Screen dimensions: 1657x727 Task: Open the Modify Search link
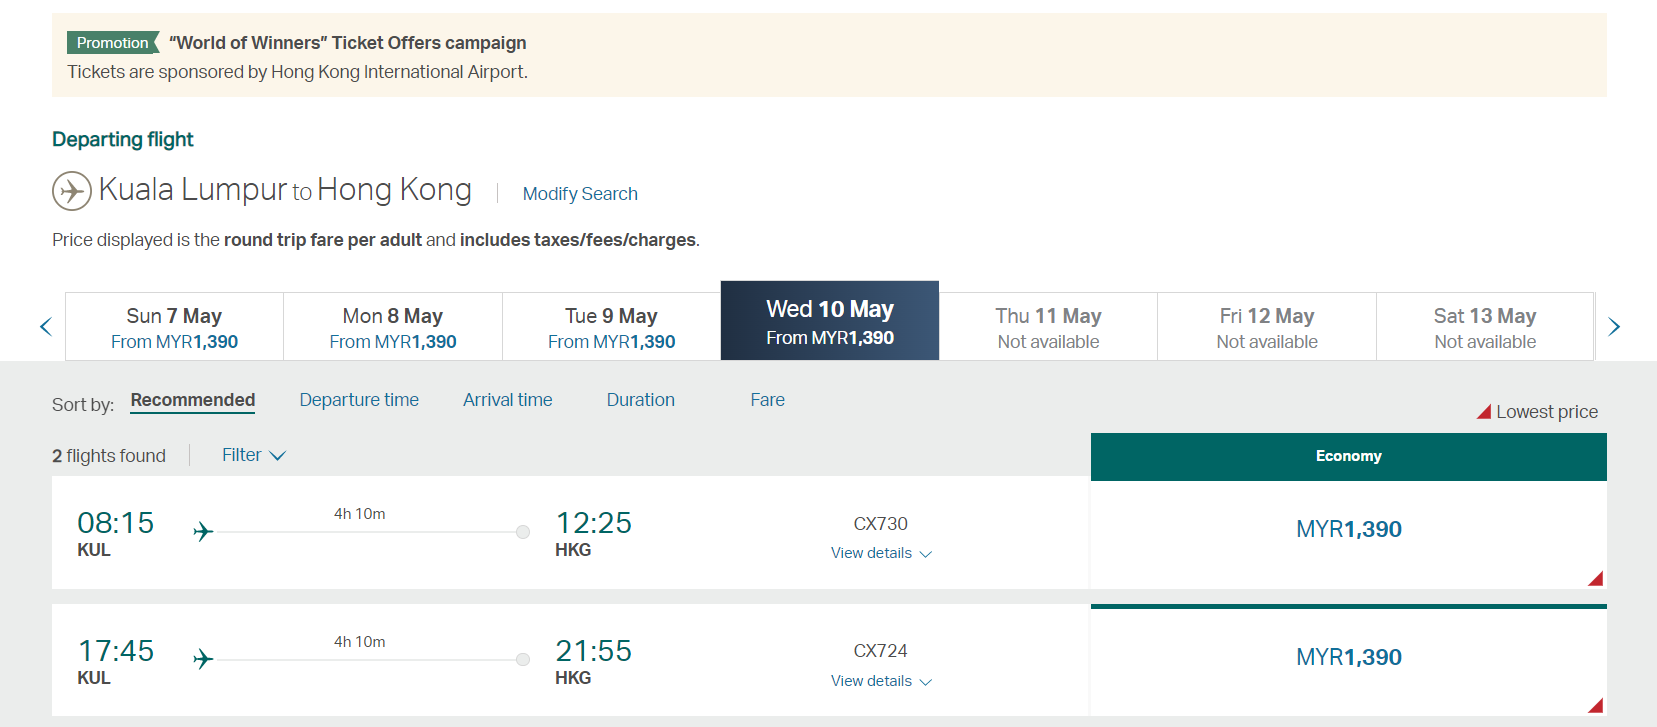(580, 194)
